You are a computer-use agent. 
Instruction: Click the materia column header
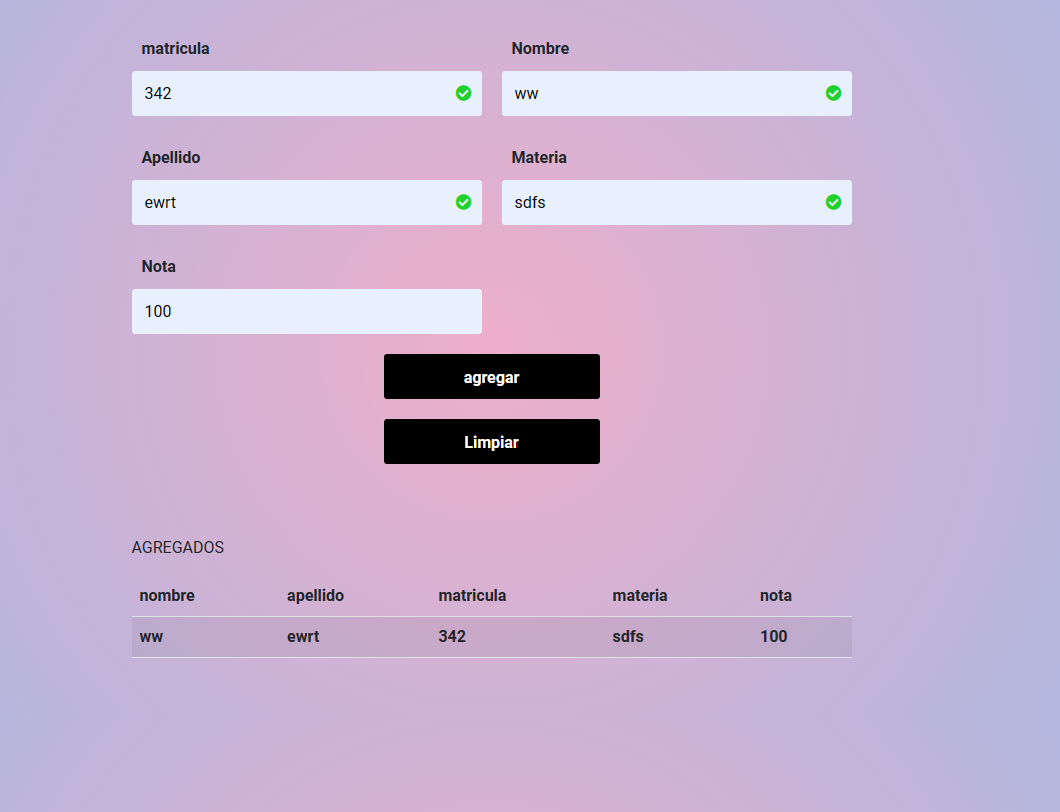point(640,595)
